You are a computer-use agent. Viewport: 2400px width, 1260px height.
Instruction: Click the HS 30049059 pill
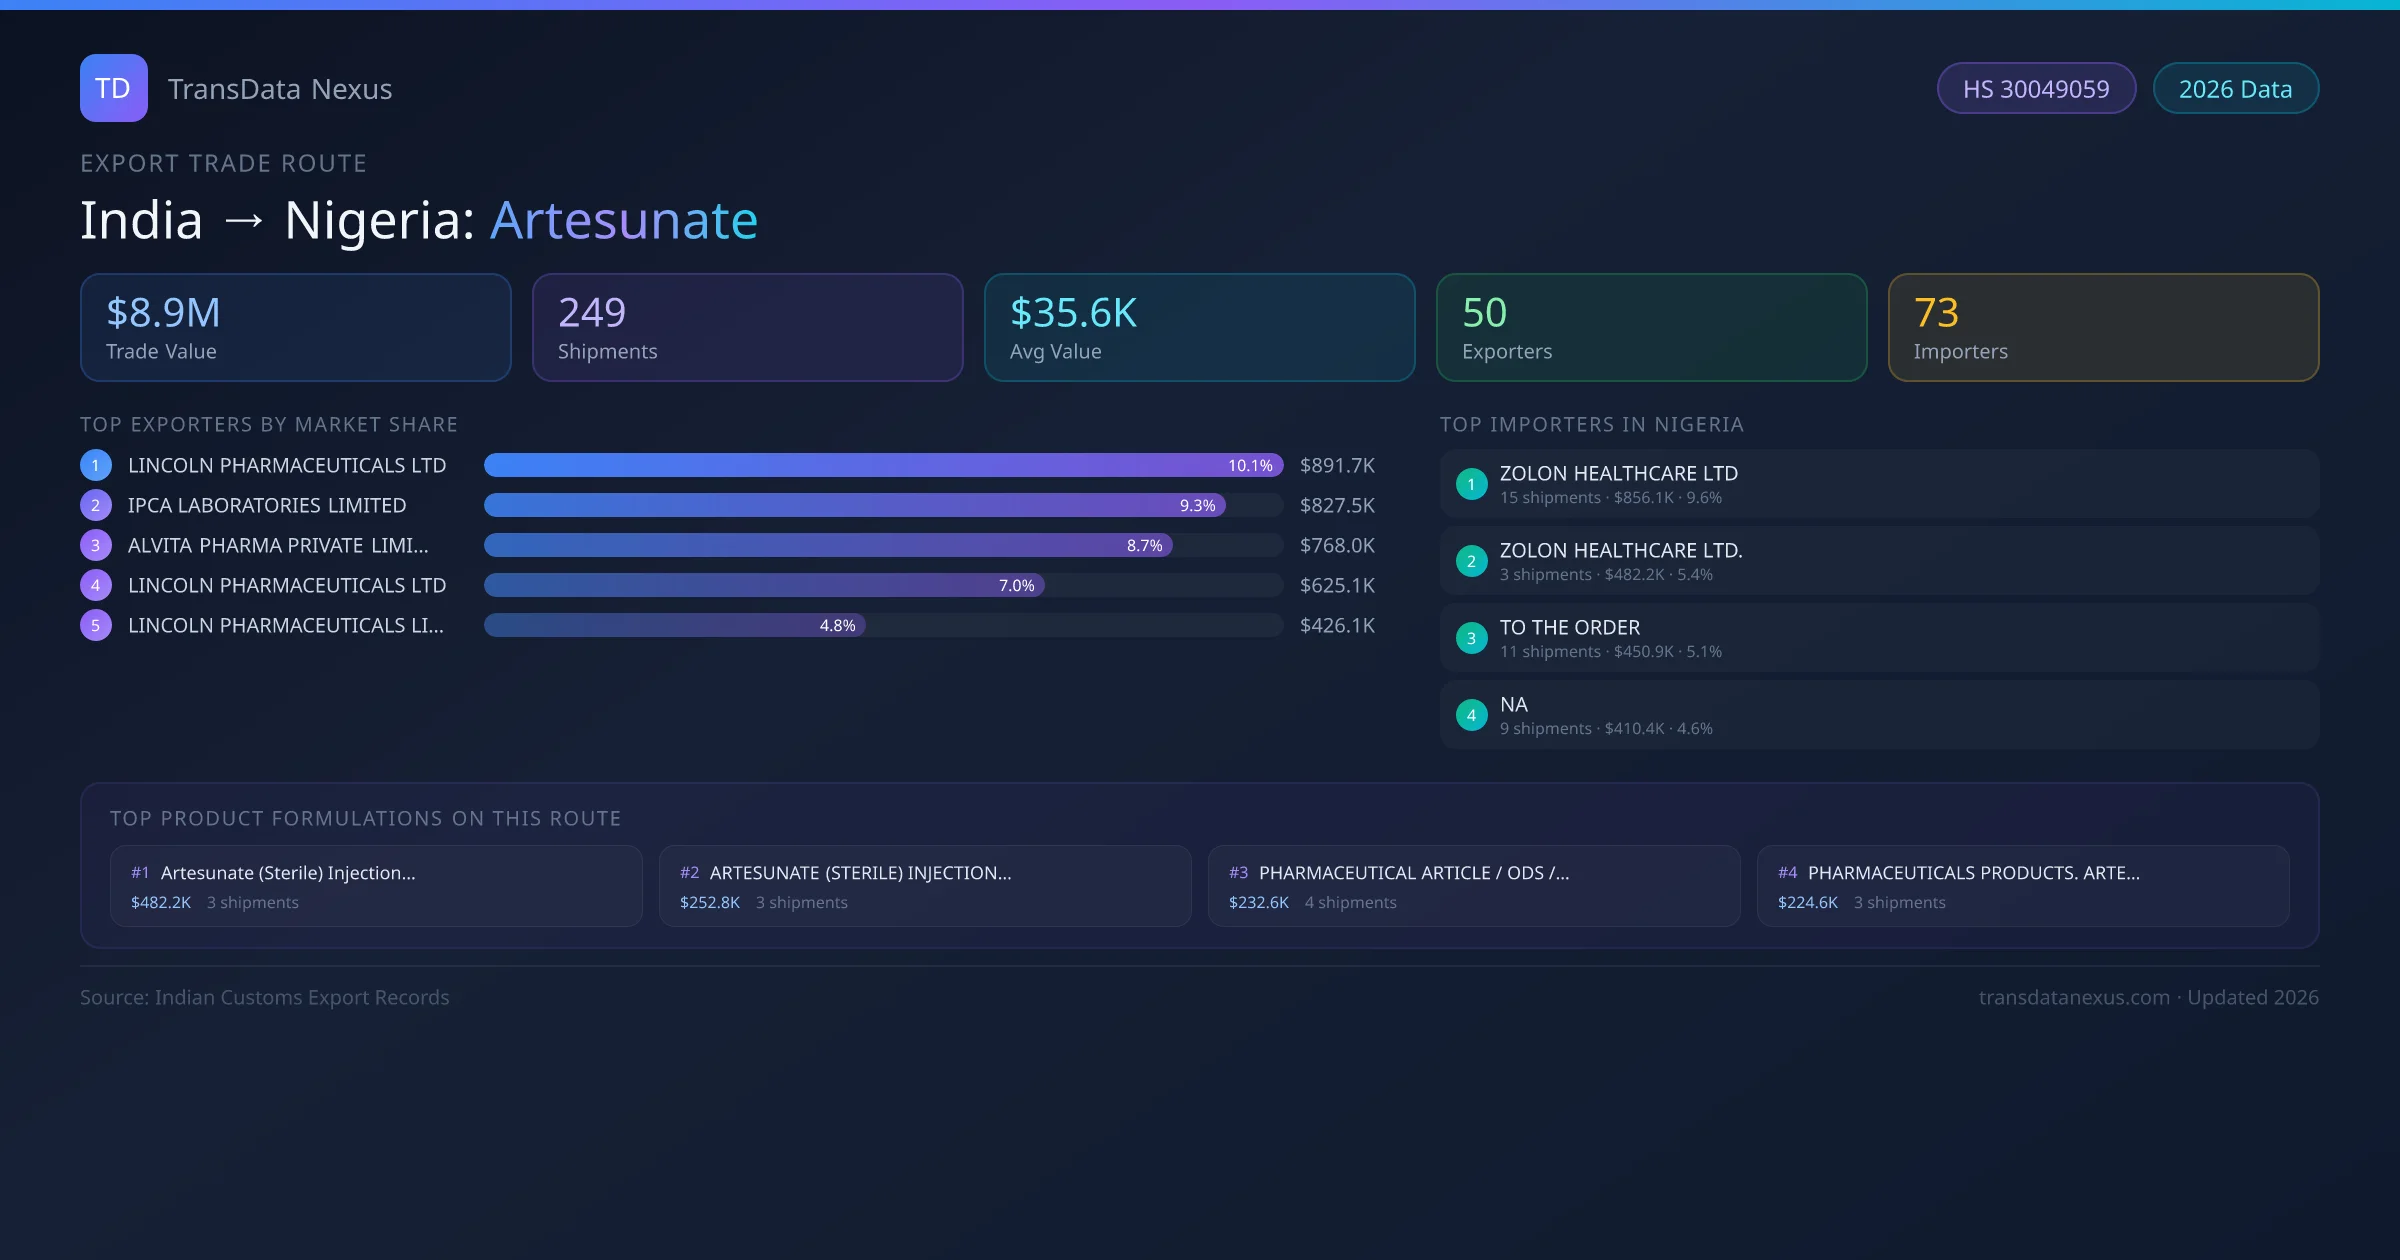[2035, 89]
